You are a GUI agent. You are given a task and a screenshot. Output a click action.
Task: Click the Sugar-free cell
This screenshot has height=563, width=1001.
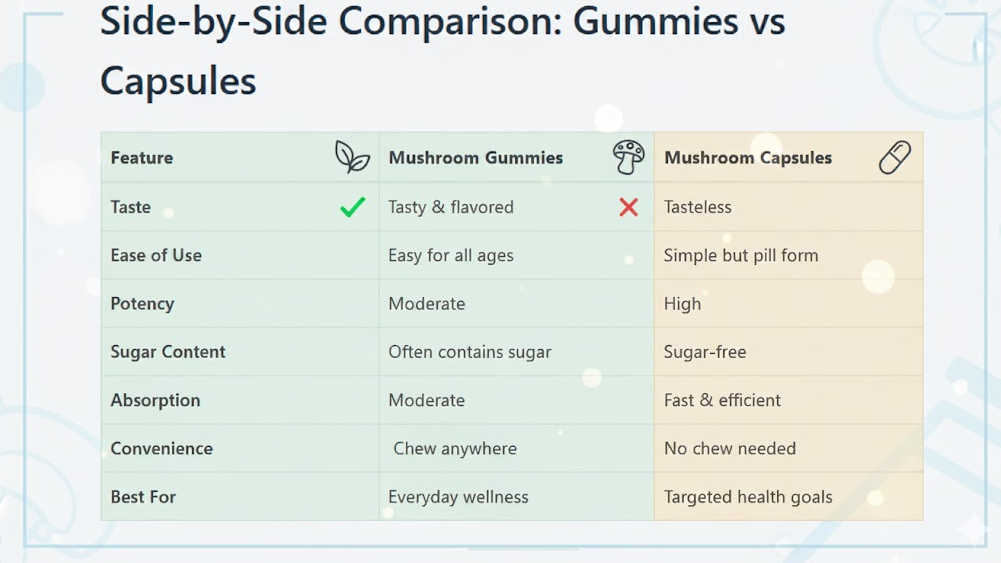tap(705, 352)
